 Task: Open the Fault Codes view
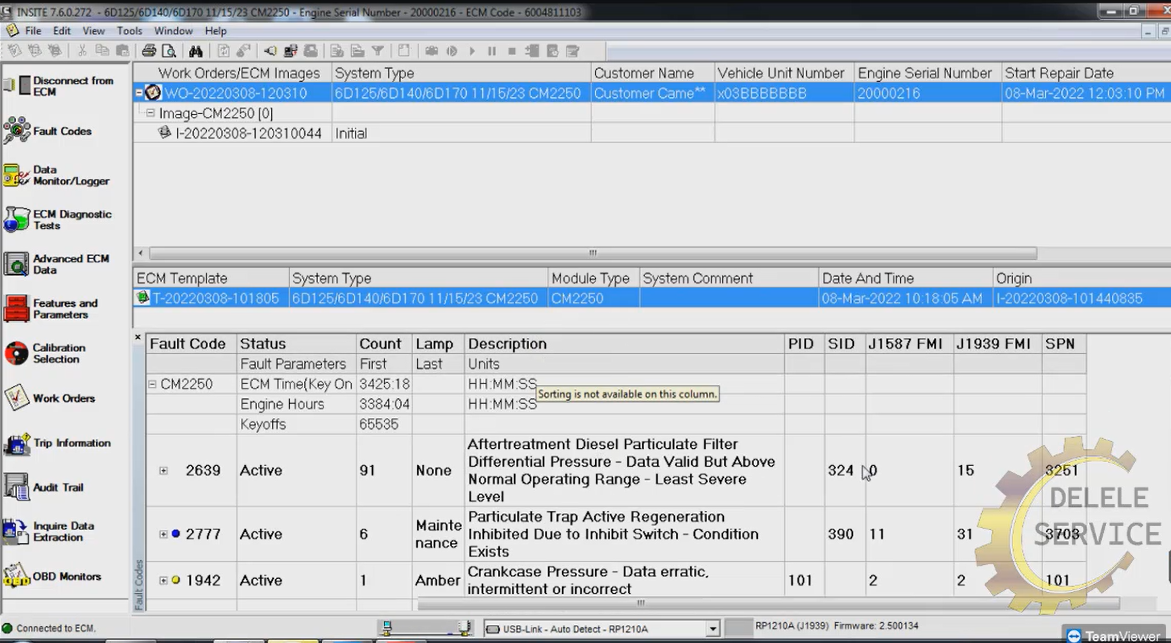[x=16, y=131]
